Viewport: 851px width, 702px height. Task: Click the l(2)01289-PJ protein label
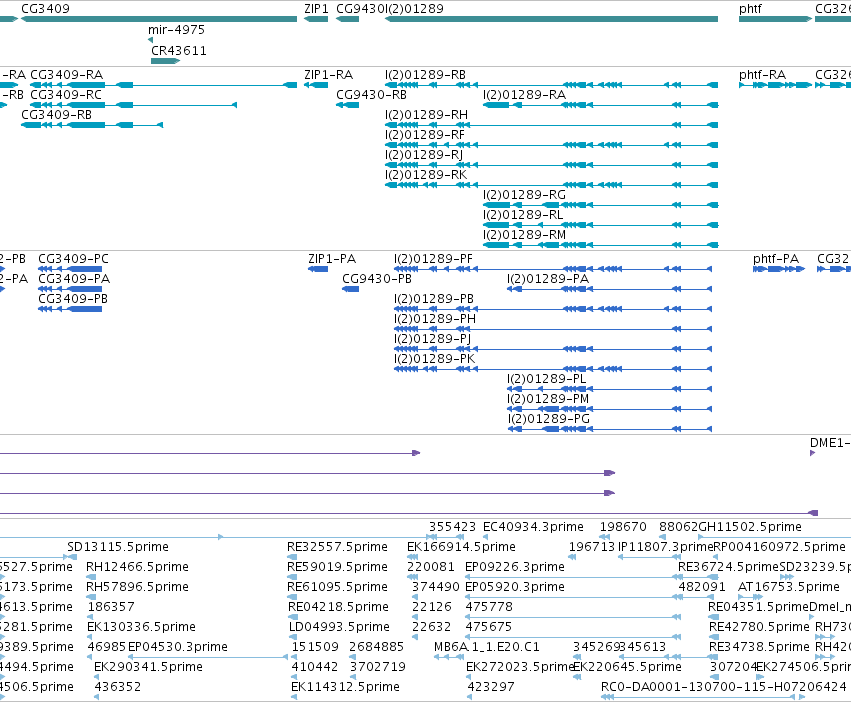point(432,339)
